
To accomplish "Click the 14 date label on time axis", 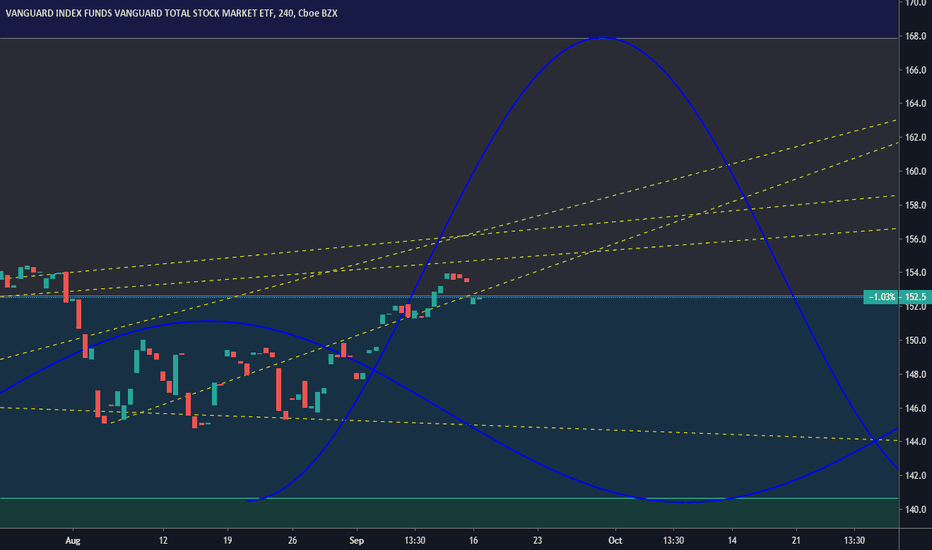I will pyautogui.click(x=732, y=540).
